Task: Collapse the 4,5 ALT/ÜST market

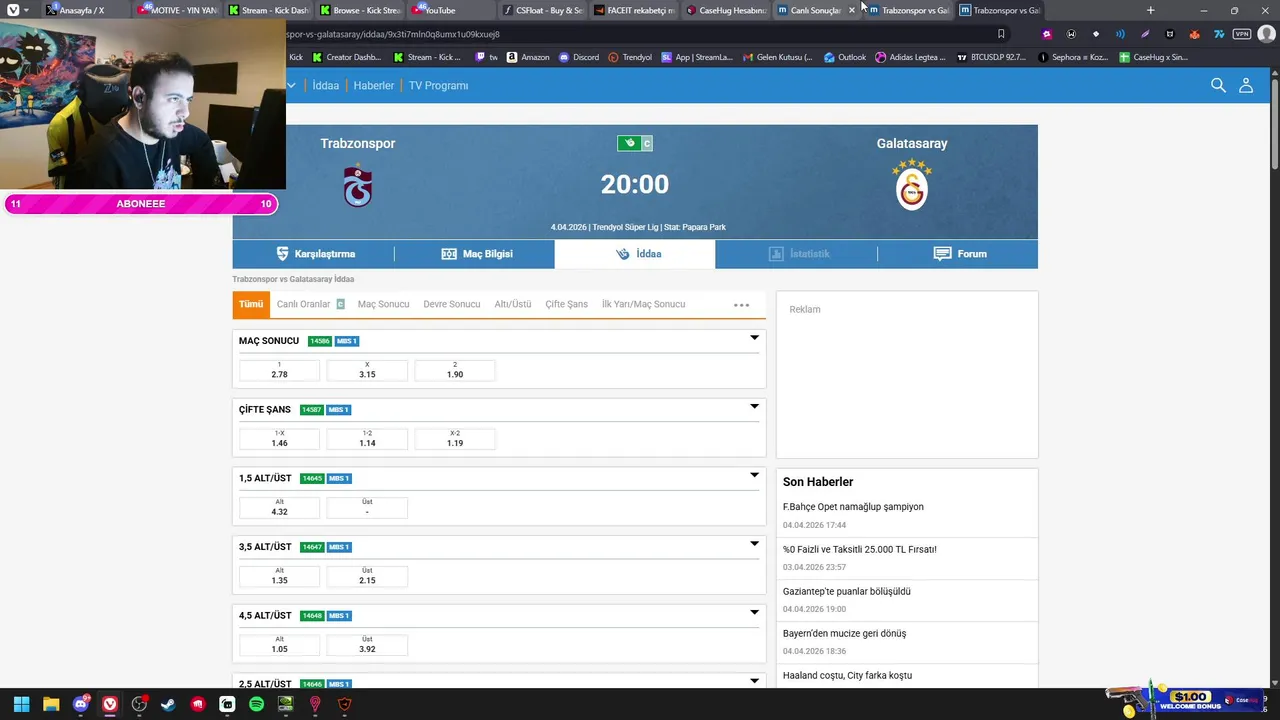Action: coord(754,612)
